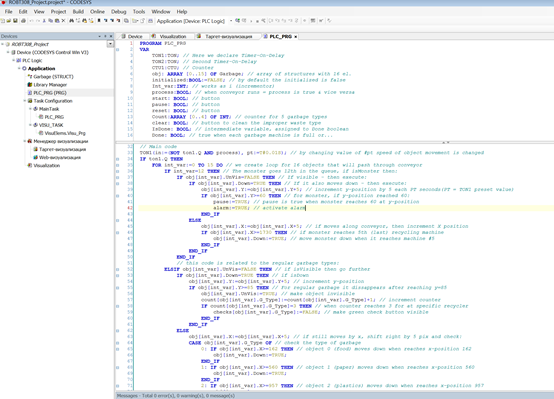
Task: Click the Clear Bookmarks red-marked icon
Action: [118, 21]
